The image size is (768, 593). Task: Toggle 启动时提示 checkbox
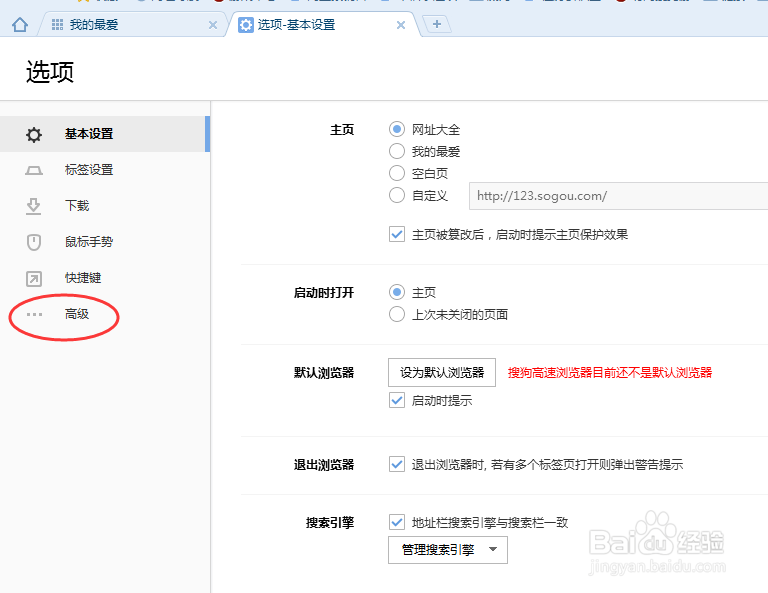(397, 400)
